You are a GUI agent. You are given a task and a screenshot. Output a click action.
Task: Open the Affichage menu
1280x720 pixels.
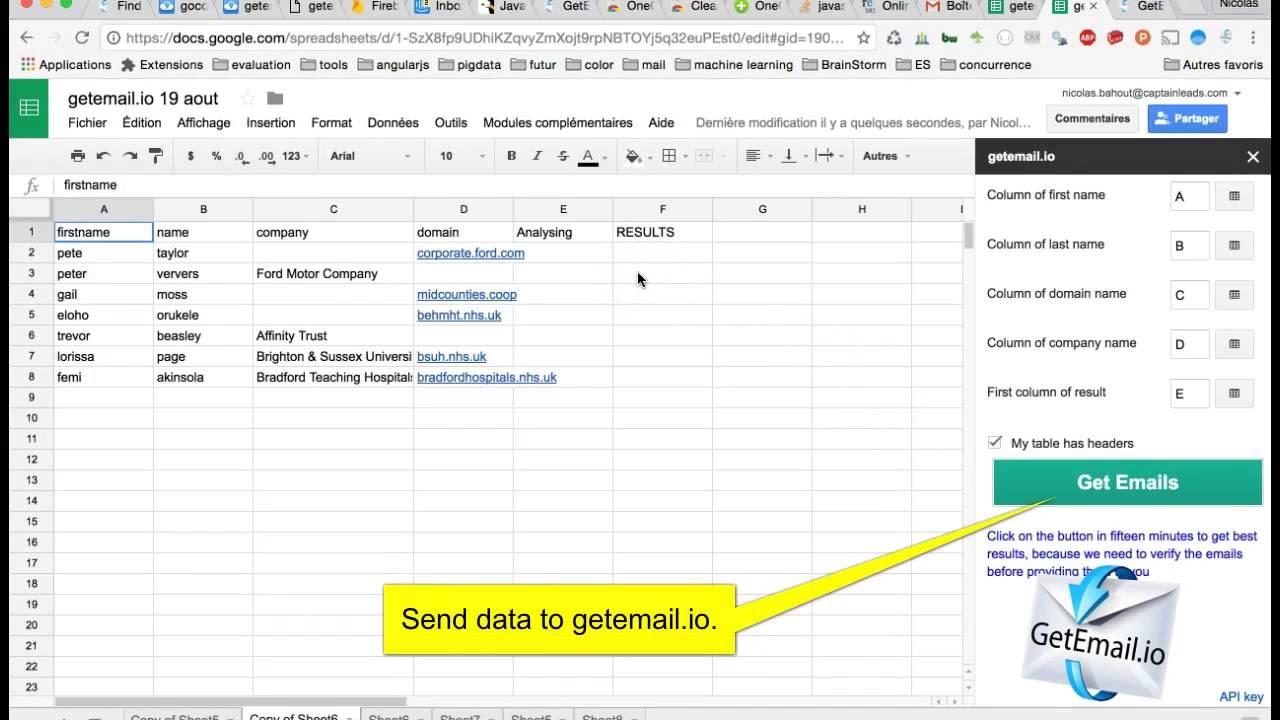point(203,123)
